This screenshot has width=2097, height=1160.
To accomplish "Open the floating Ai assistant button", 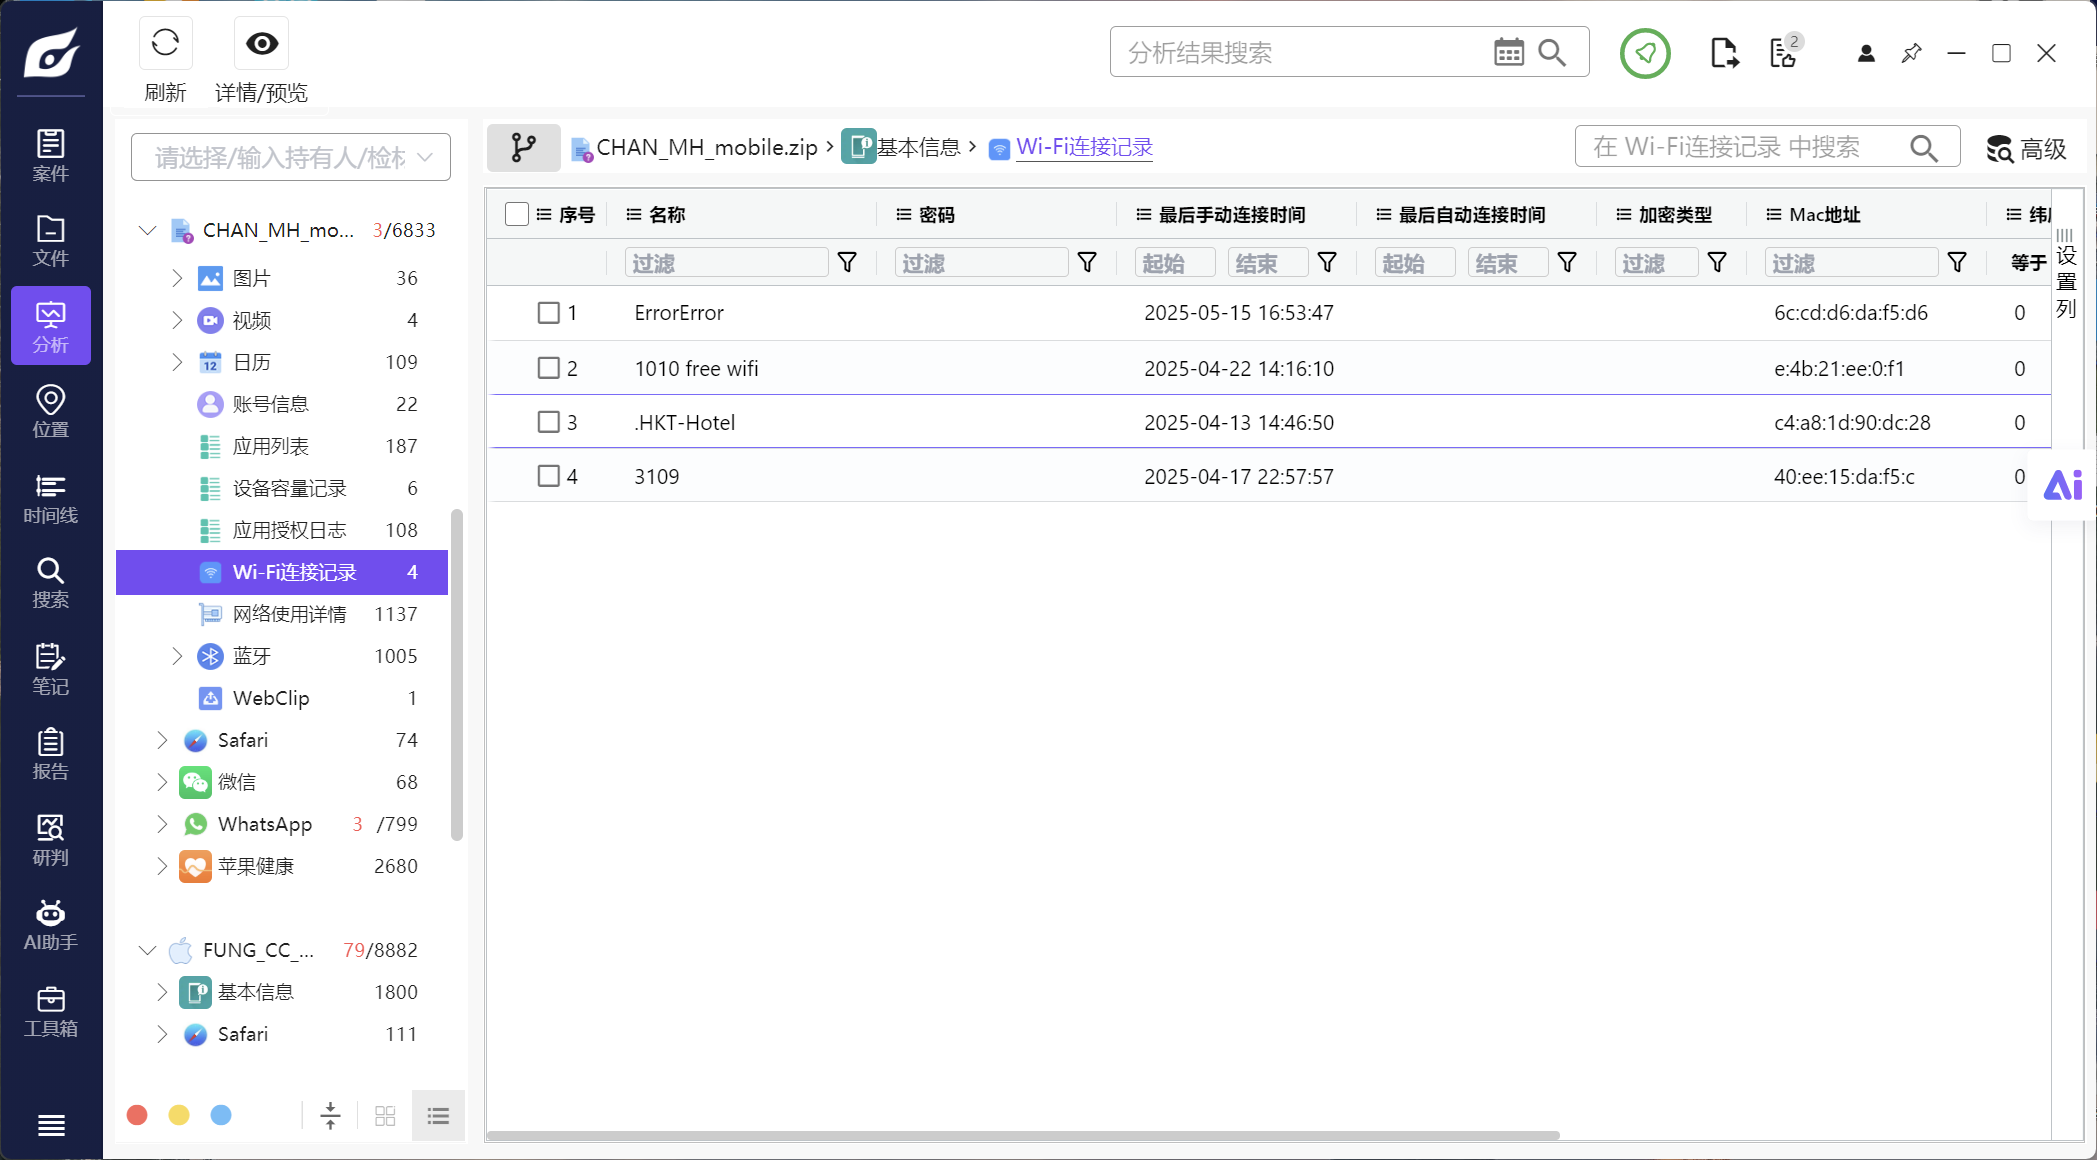I will coord(2062,486).
